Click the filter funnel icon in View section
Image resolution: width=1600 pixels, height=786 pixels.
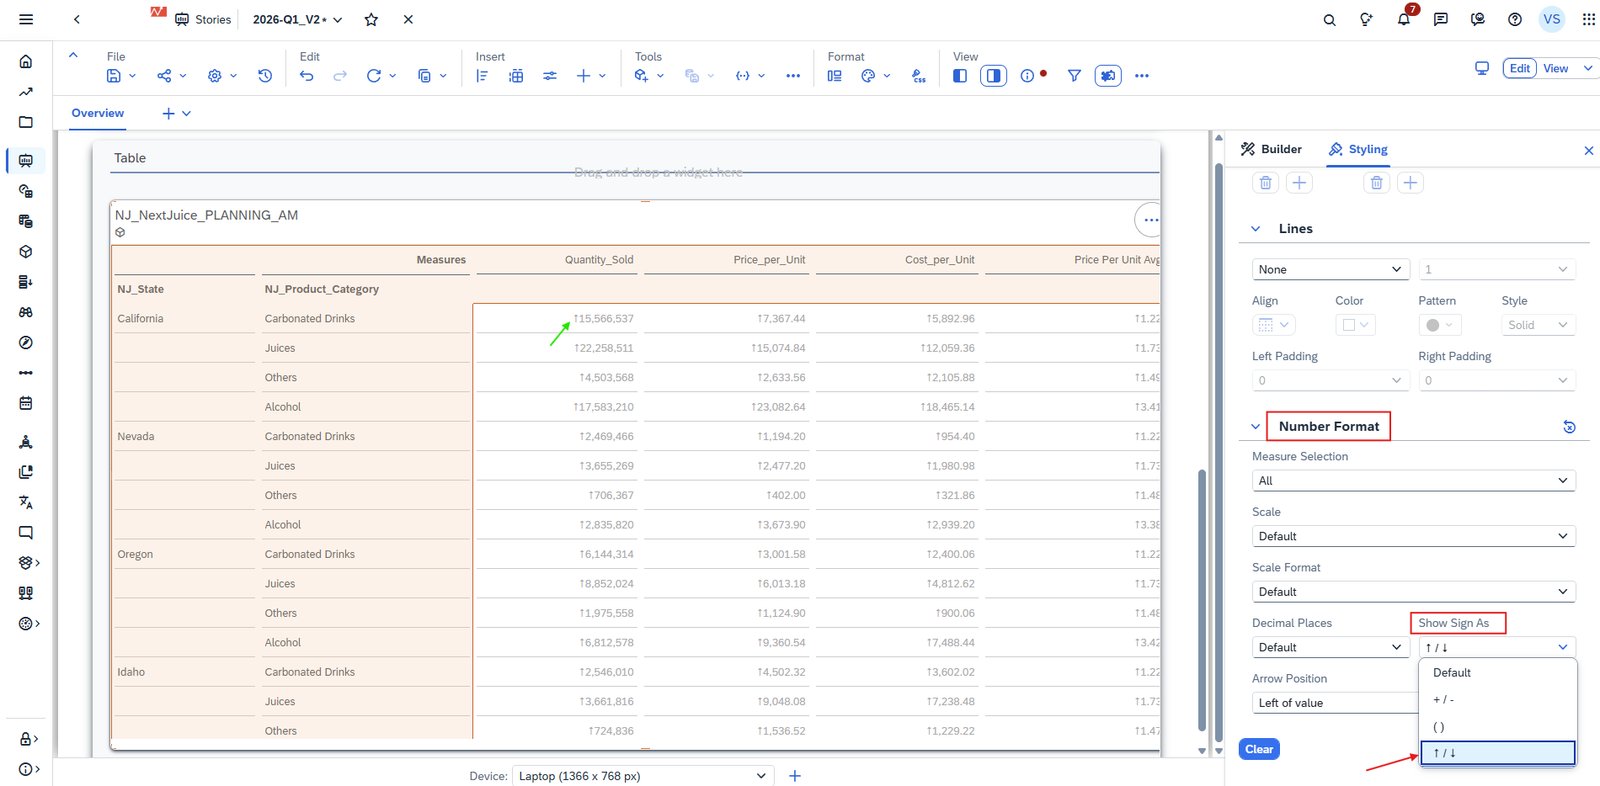1074,76
